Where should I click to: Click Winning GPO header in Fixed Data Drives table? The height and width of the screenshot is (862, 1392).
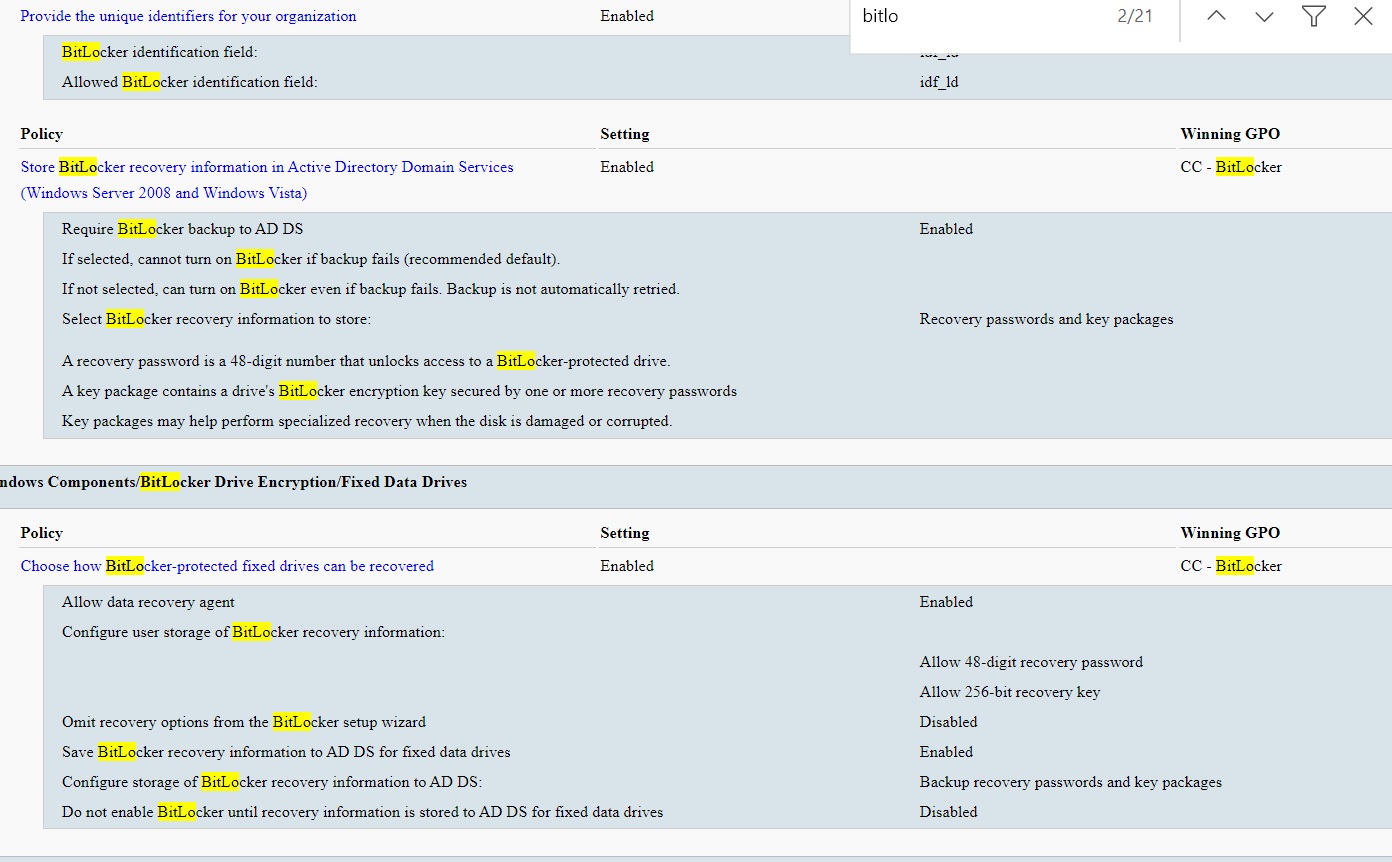[x=1230, y=533]
